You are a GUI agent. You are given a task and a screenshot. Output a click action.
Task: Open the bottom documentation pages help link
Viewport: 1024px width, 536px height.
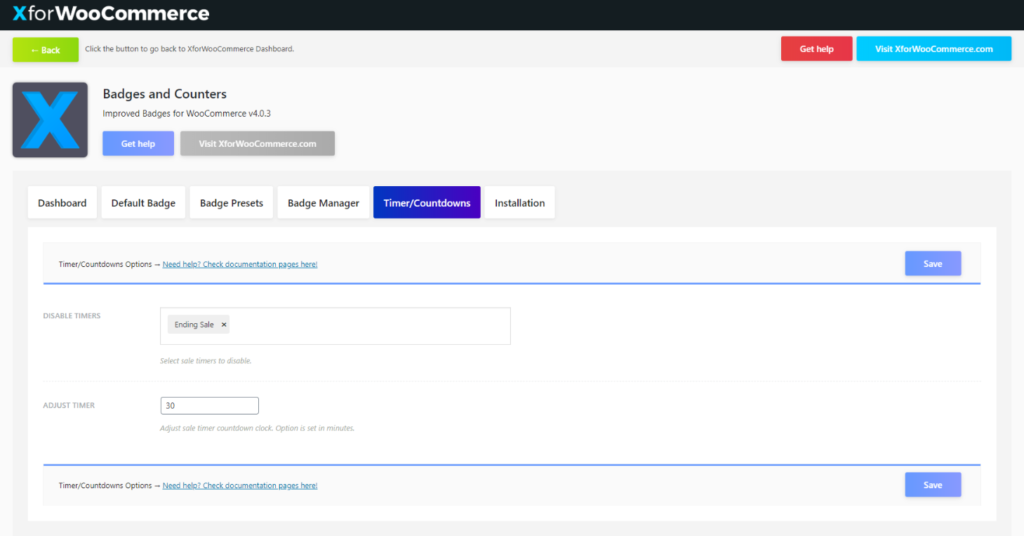(x=240, y=486)
